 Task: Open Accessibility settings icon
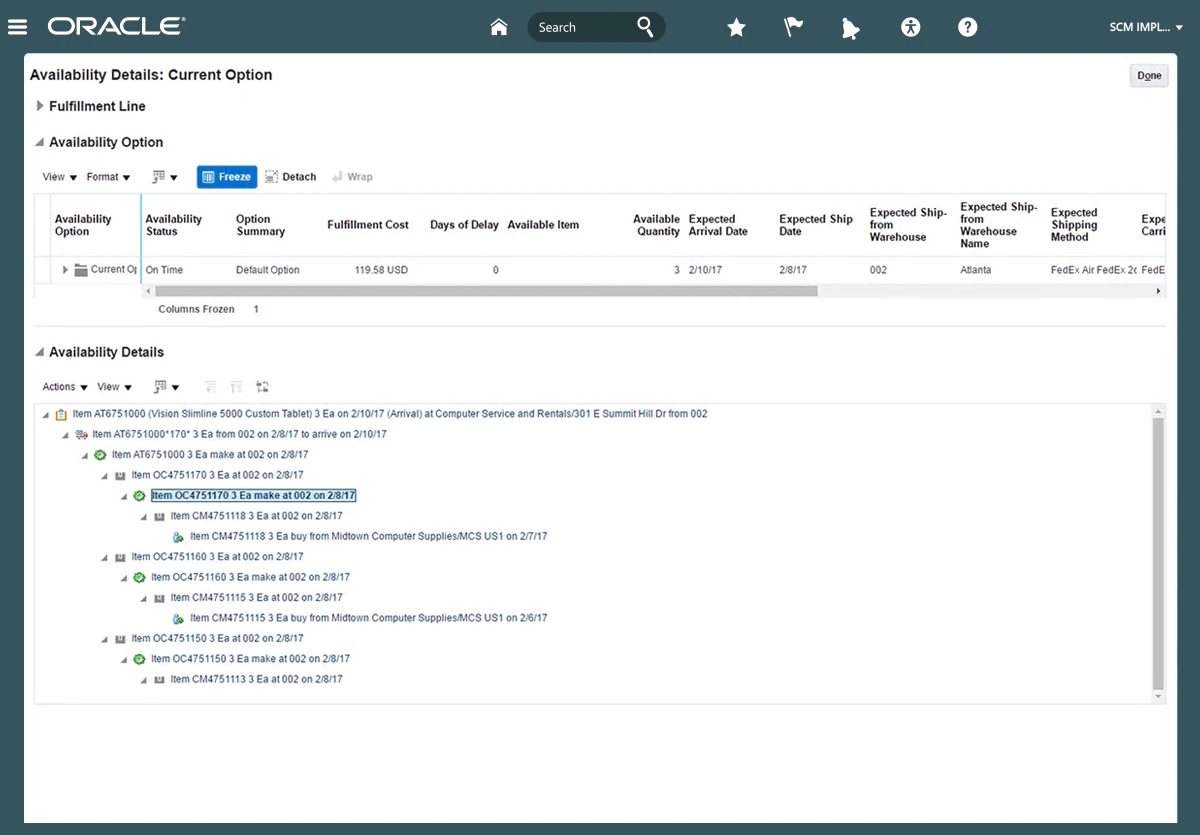[910, 27]
